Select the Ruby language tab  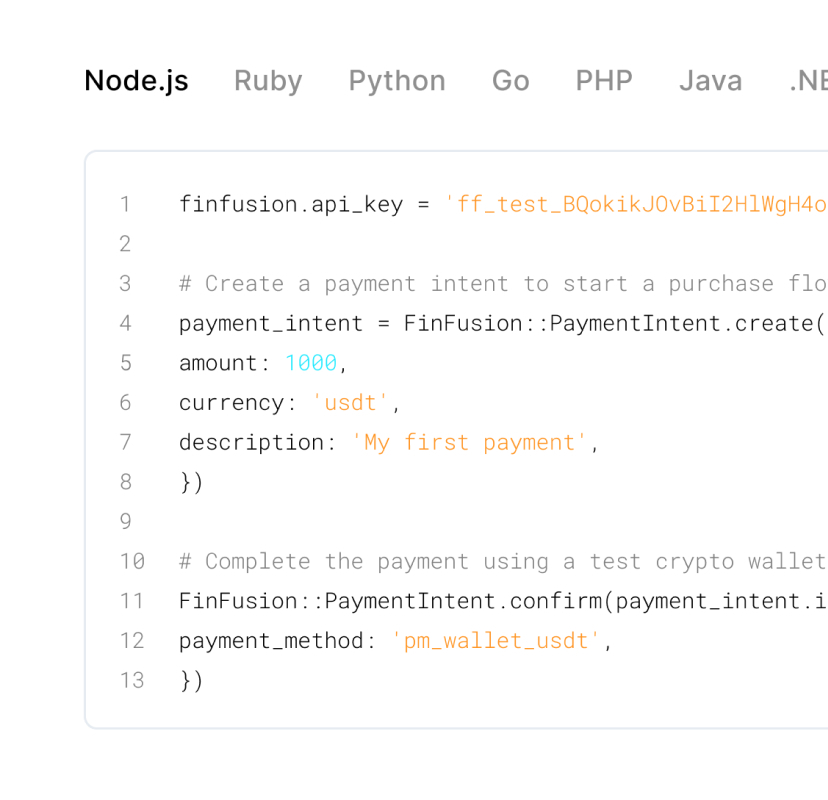pos(268,81)
